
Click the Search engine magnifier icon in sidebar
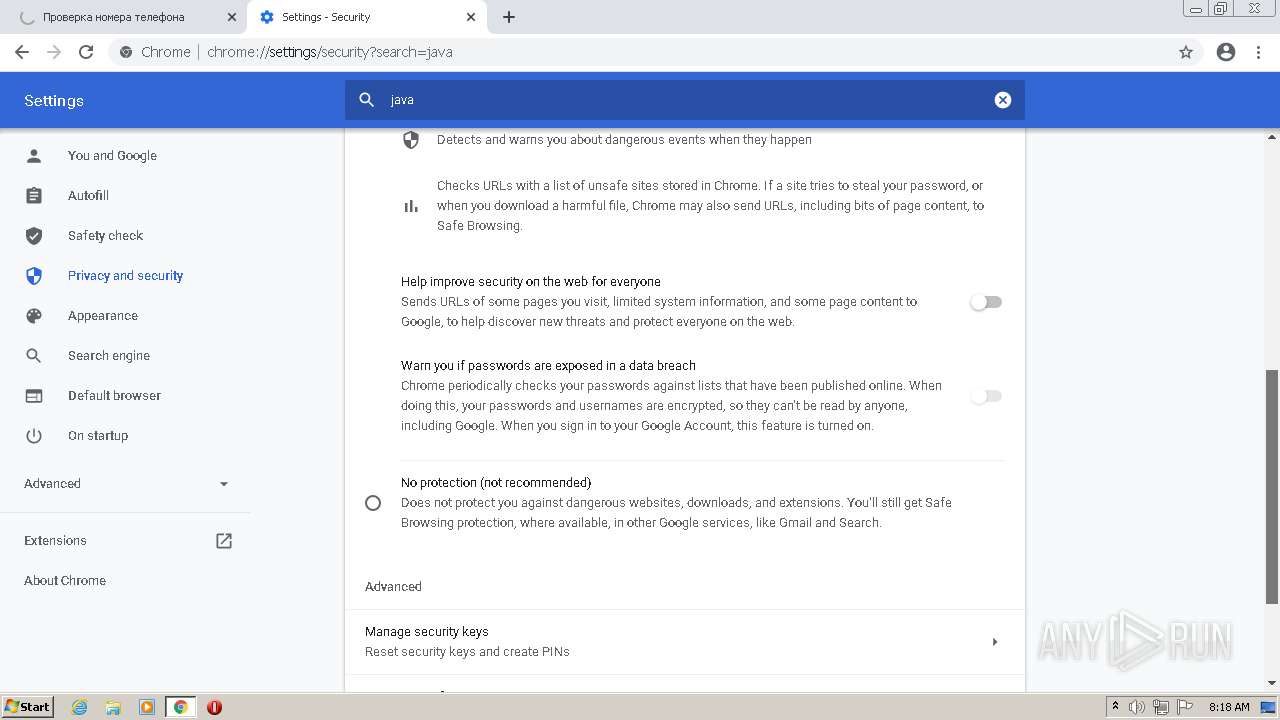34,356
